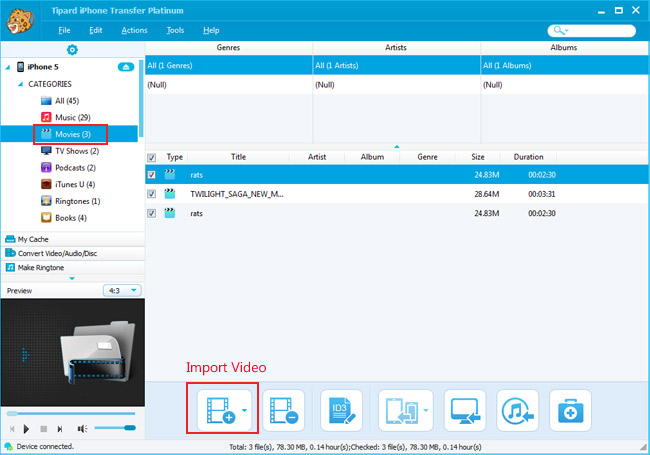Select (Null) under Artists
The width and height of the screenshot is (650, 455).
pyautogui.click(x=397, y=85)
